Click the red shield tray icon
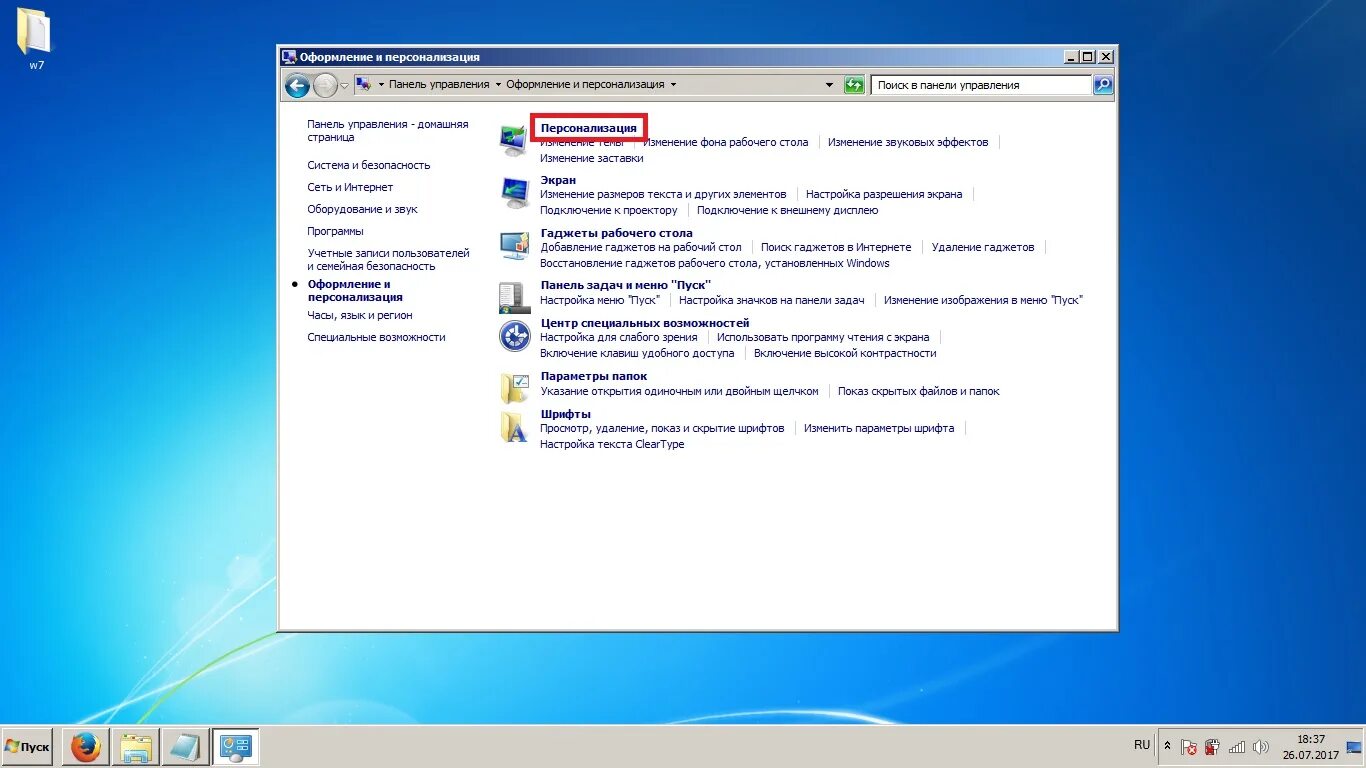 click(1213, 747)
